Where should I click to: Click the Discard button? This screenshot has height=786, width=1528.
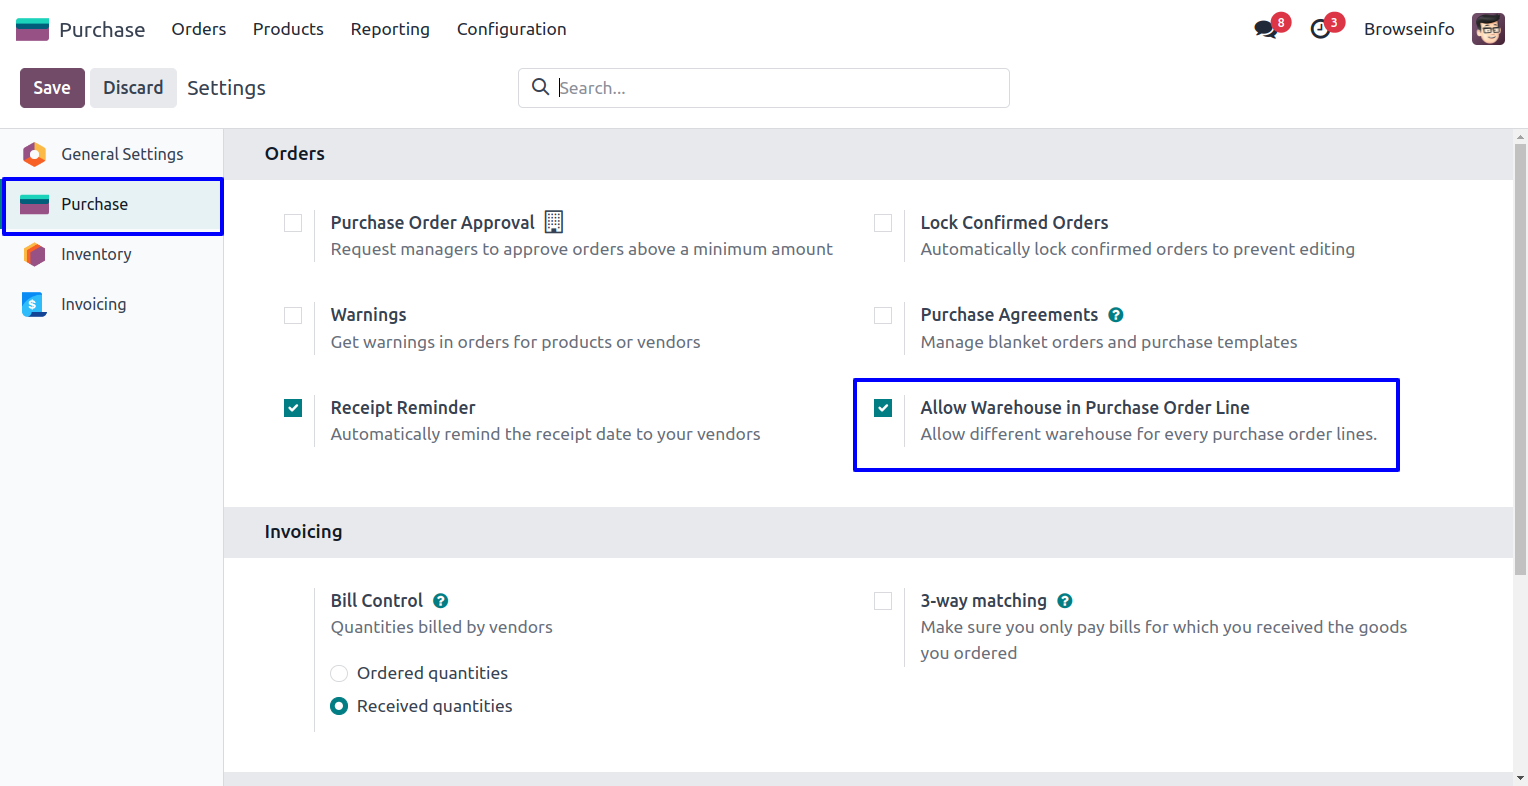point(133,88)
